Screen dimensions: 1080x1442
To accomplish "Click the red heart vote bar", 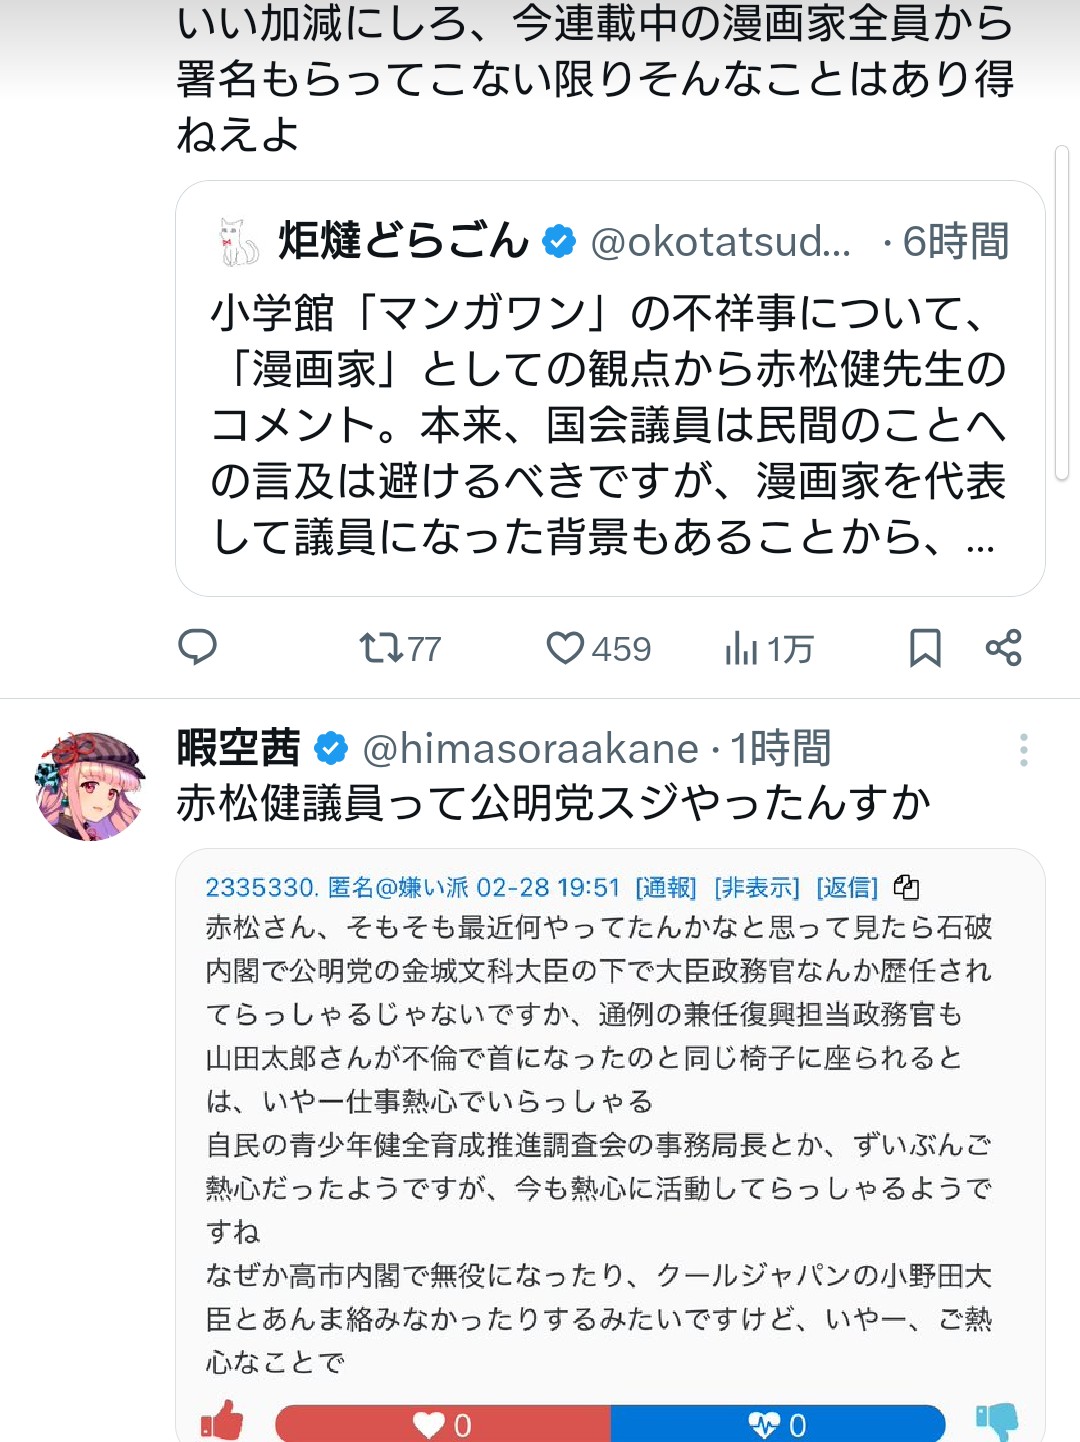I will pos(442,1424).
